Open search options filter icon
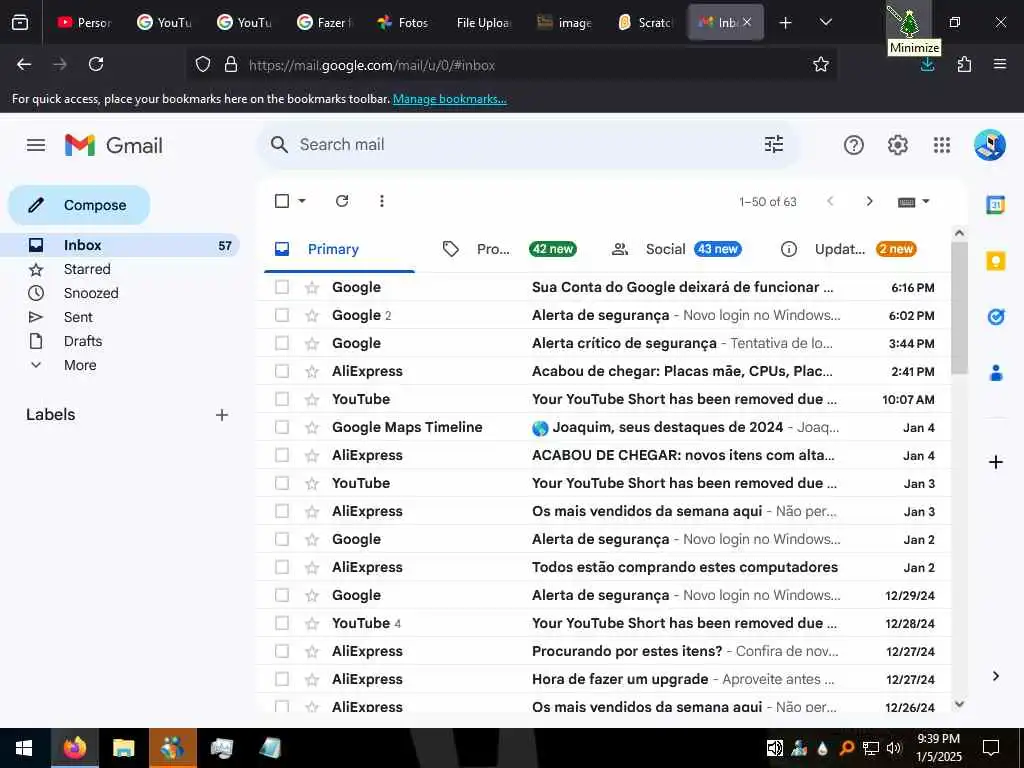 774,144
